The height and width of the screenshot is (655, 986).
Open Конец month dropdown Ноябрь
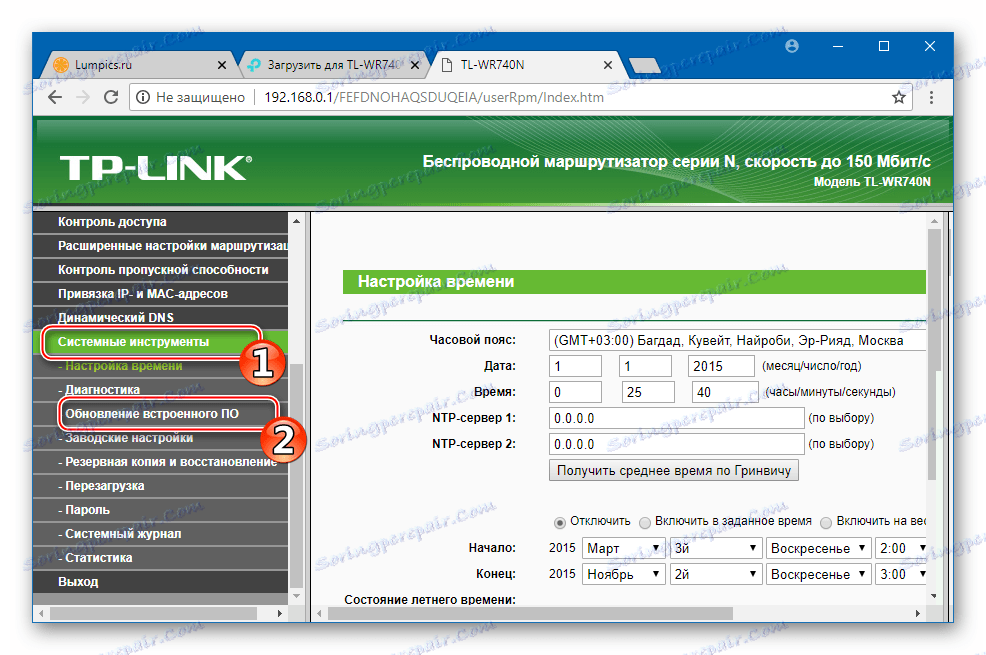click(x=623, y=574)
